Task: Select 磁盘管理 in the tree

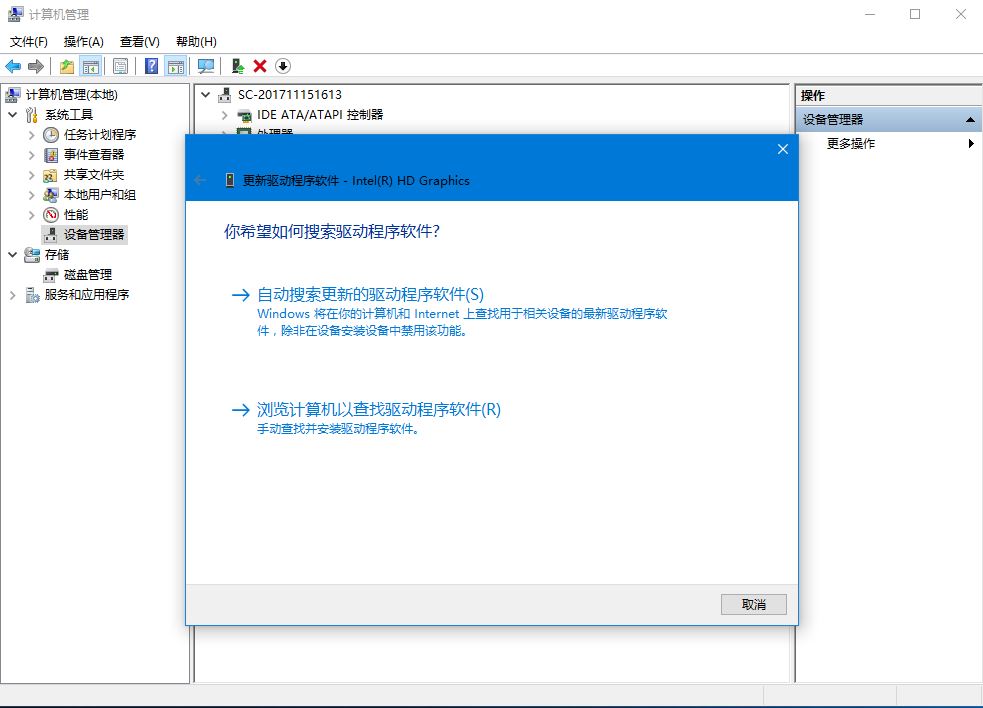Action: pos(88,275)
